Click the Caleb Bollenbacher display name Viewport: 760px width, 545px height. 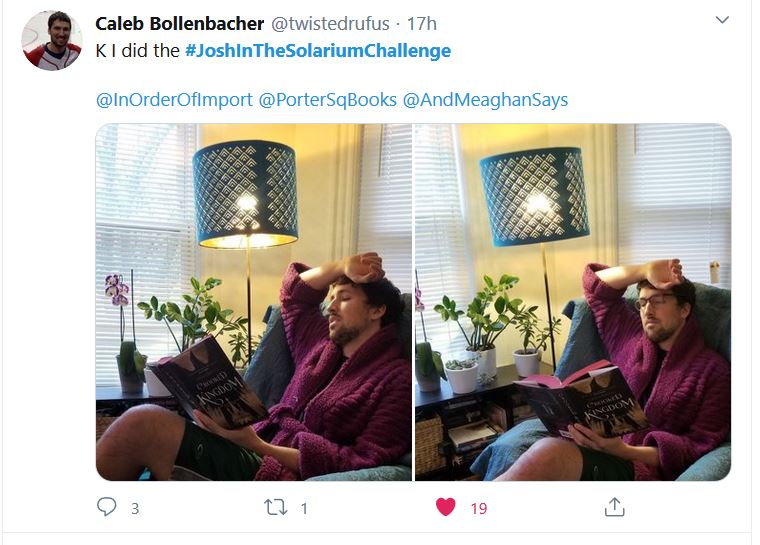coord(179,23)
